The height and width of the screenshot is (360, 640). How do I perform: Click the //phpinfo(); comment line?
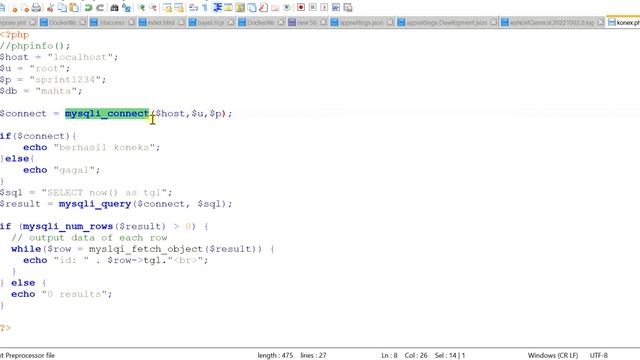[x=35, y=46]
